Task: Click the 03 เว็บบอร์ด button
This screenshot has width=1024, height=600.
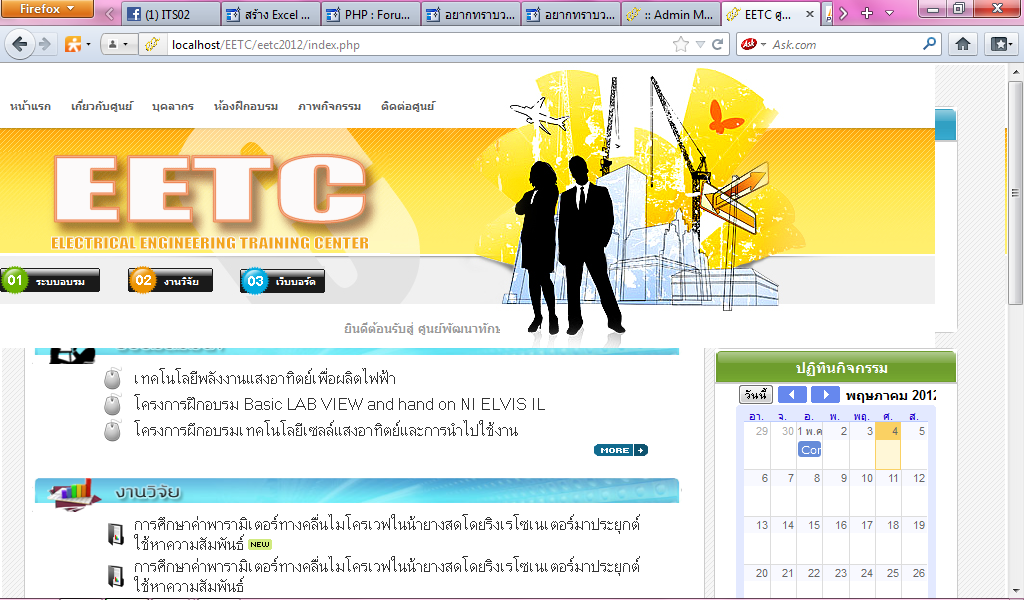Action: point(282,281)
